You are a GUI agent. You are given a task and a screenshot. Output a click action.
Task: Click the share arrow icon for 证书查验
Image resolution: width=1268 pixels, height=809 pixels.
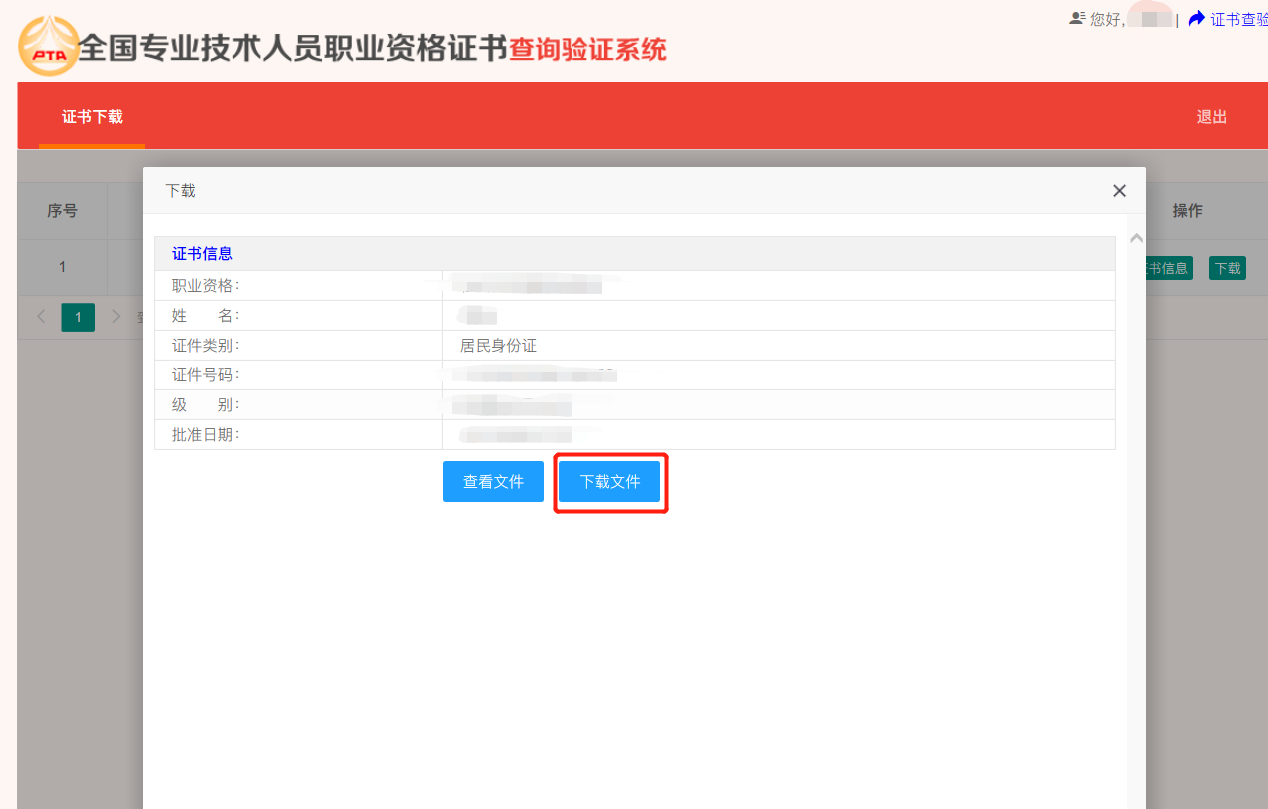point(1197,19)
